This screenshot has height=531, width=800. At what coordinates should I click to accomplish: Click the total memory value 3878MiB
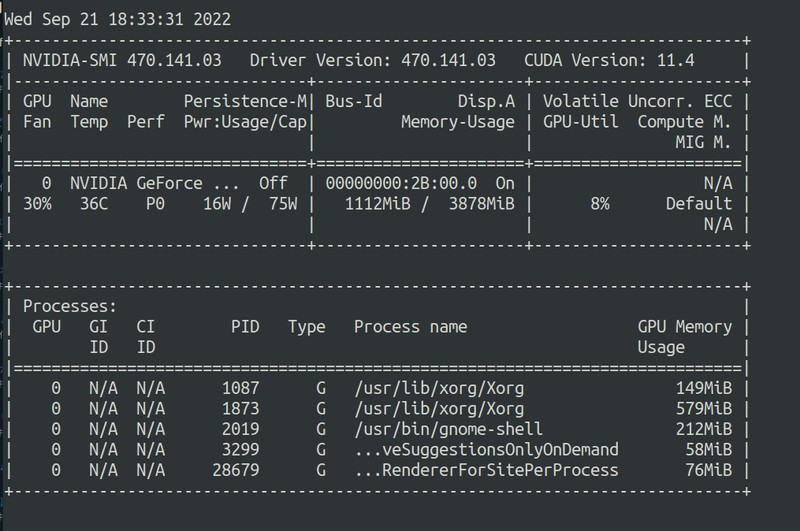(481, 204)
